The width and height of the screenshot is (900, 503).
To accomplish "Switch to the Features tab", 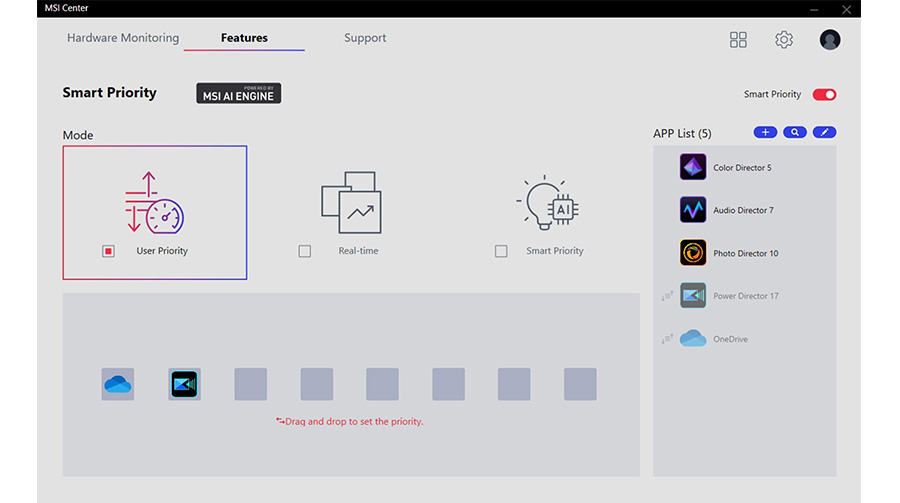I will [x=244, y=38].
